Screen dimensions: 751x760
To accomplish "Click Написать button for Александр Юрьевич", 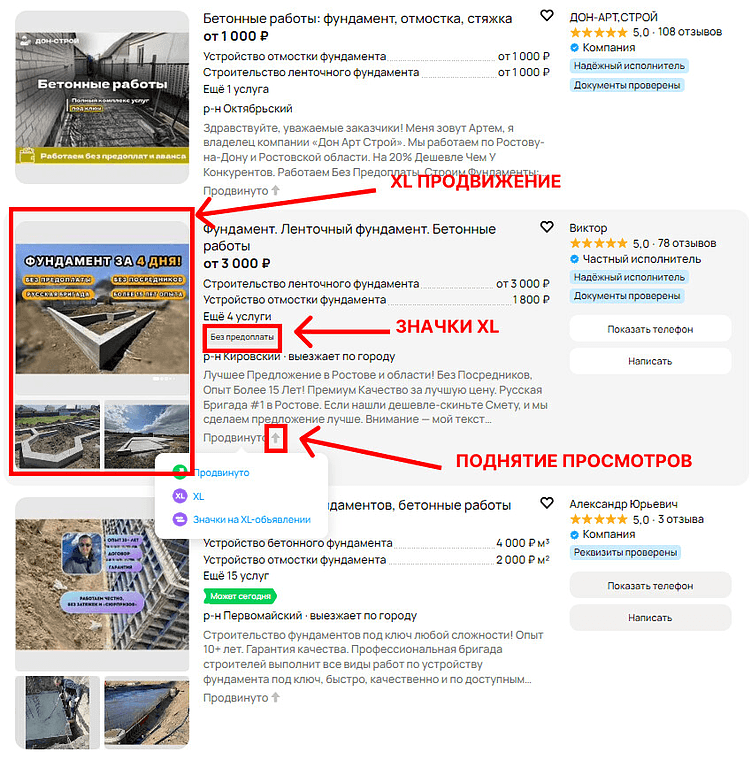I will (x=650, y=618).
